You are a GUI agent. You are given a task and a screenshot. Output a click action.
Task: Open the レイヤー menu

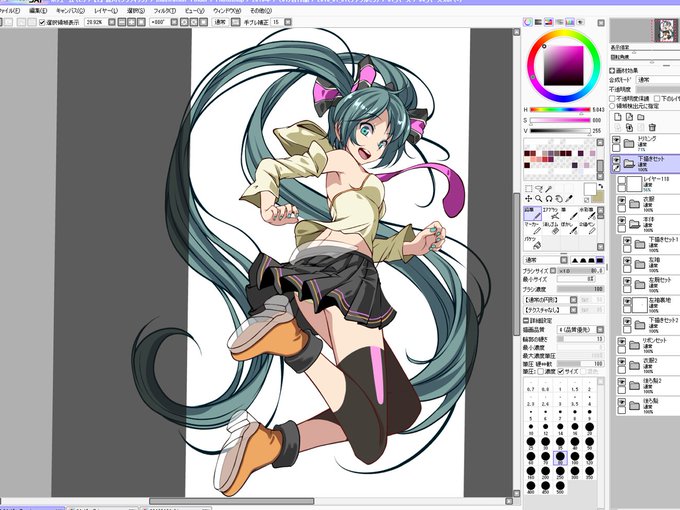click(x=106, y=11)
